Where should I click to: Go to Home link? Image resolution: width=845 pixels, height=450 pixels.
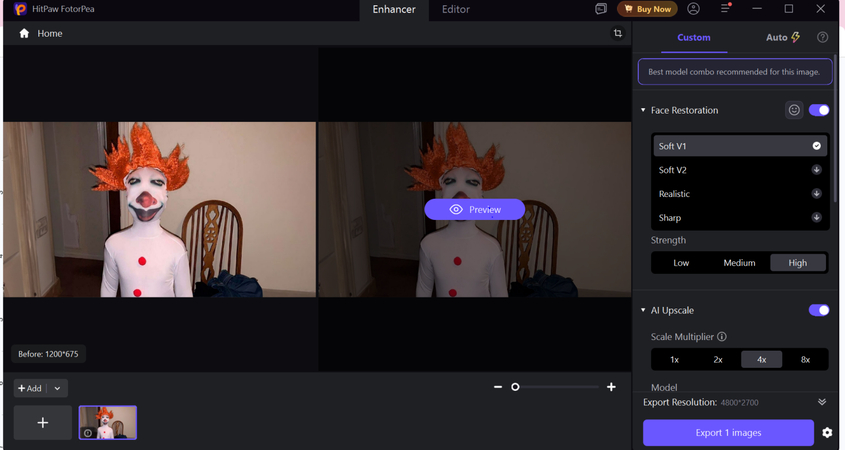coord(50,33)
